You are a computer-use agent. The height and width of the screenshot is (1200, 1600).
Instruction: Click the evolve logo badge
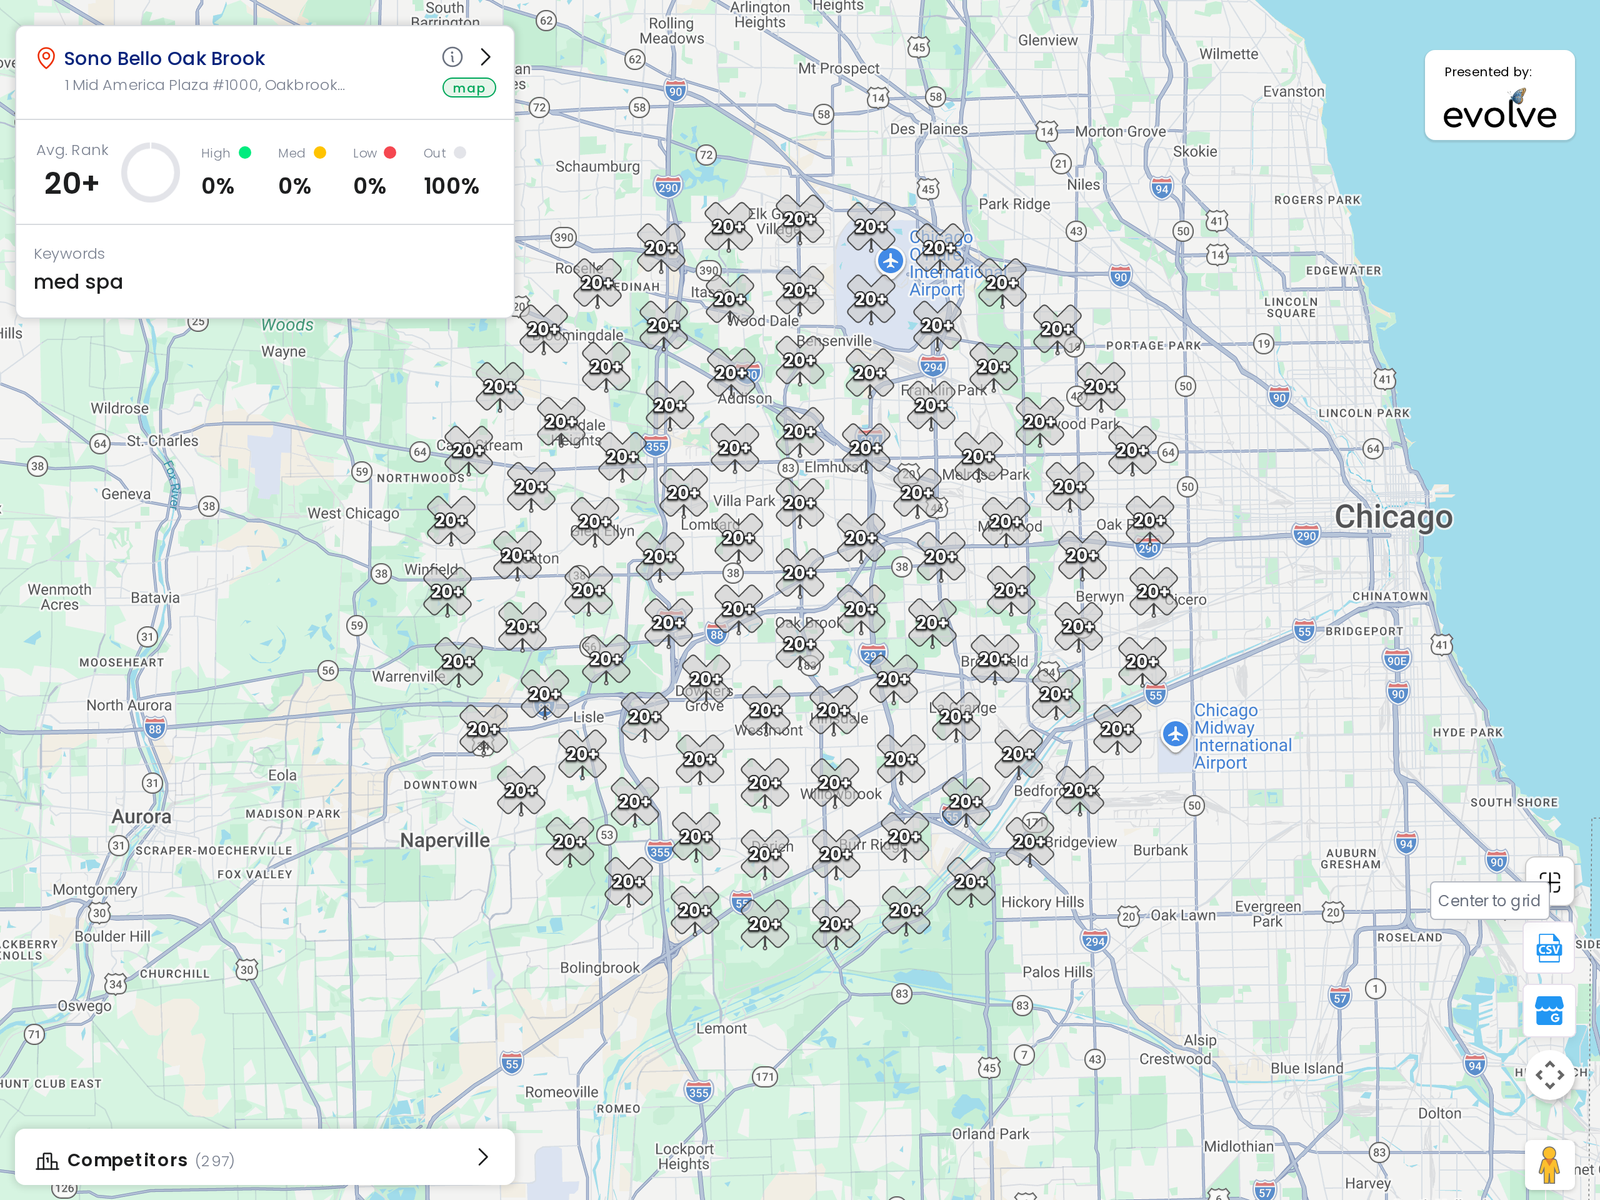(1499, 95)
